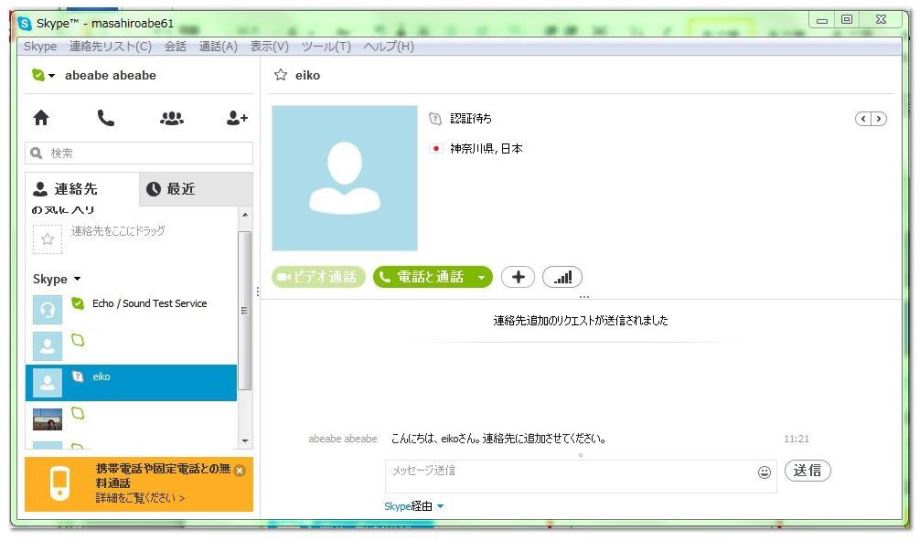Click 詳細をご覧ください link in banner
The image size is (920, 541).
click(x=140, y=498)
